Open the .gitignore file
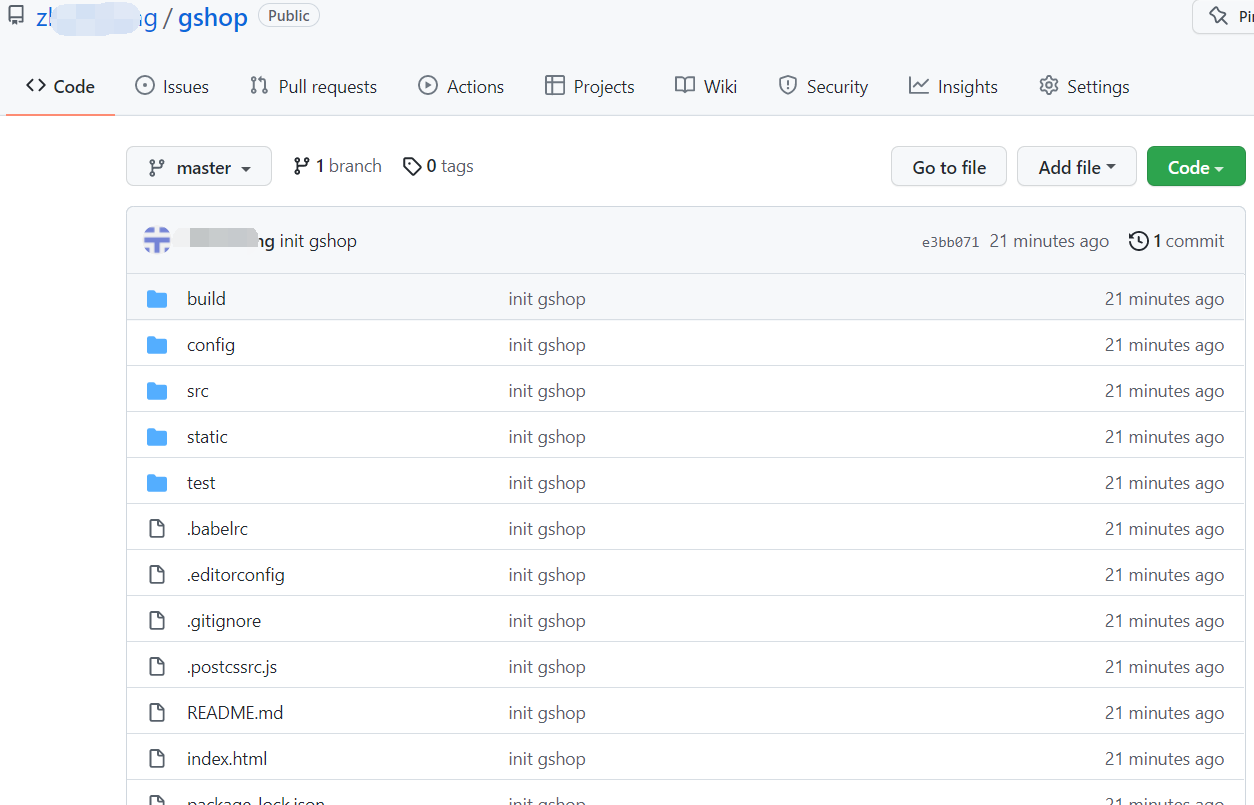This screenshot has height=805, width=1254. pyautogui.click(x=224, y=621)
